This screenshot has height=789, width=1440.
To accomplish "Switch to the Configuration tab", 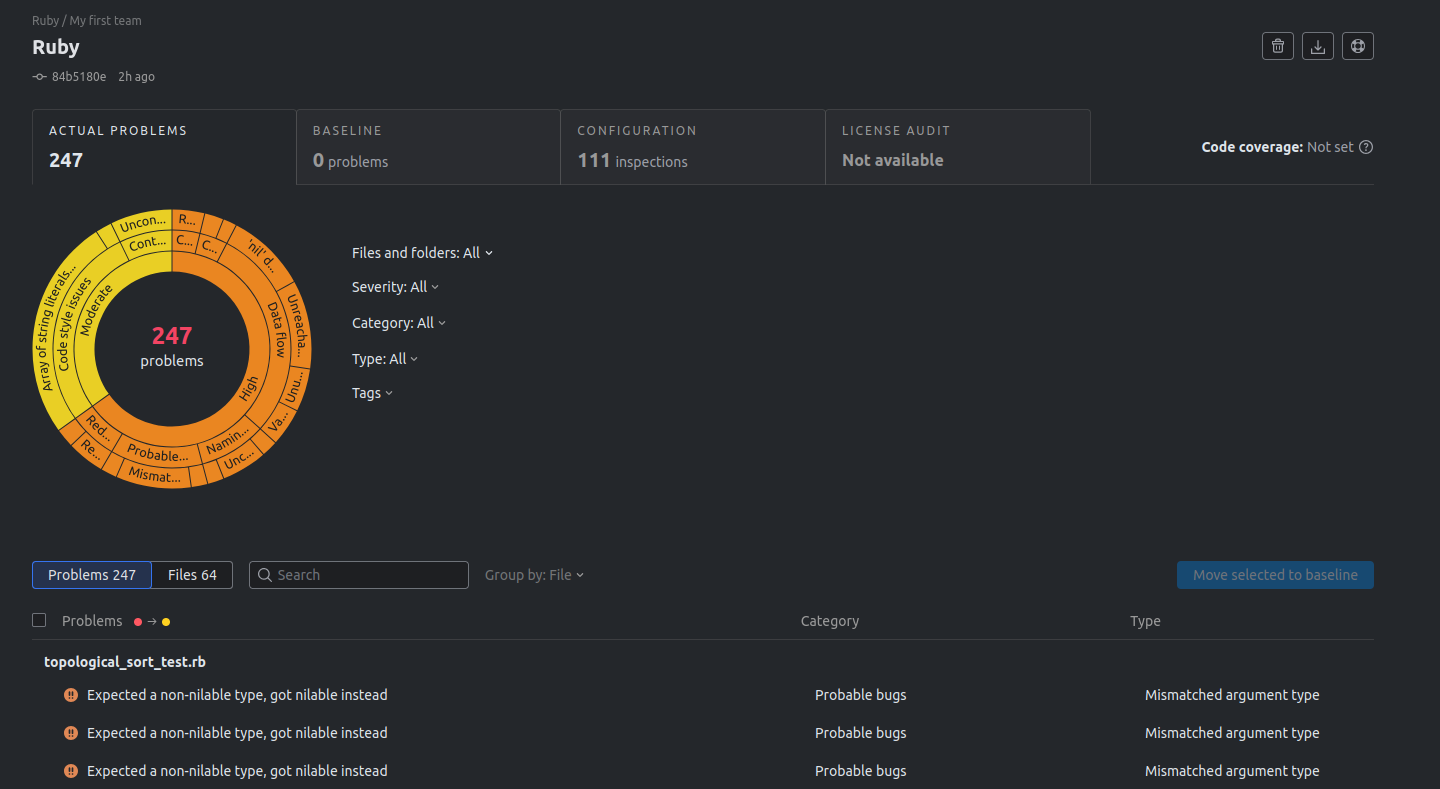I will coord(692,147).
